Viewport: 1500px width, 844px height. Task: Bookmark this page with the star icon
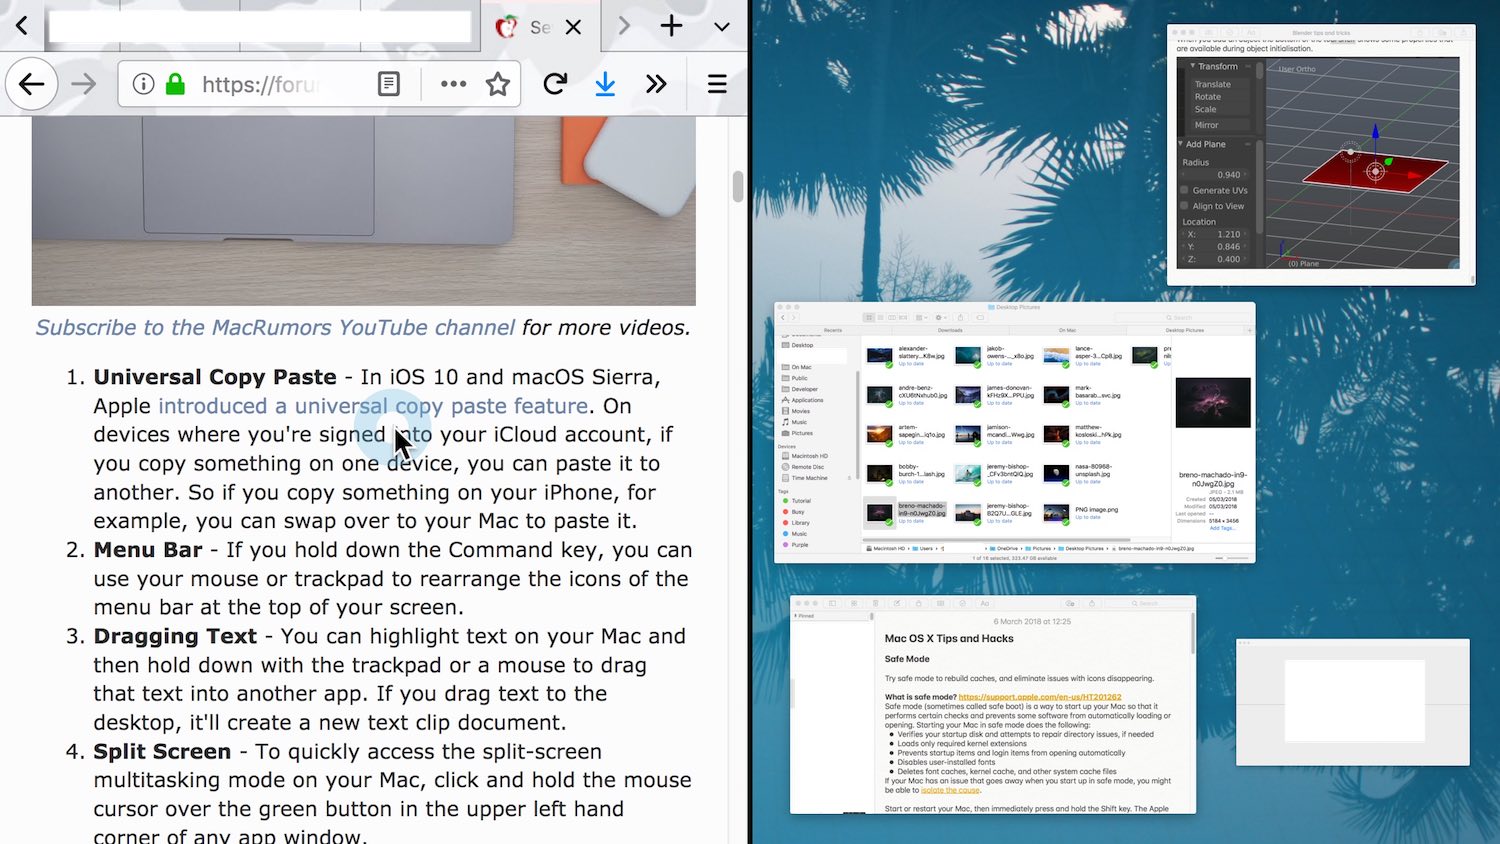(x=498, y=84)
